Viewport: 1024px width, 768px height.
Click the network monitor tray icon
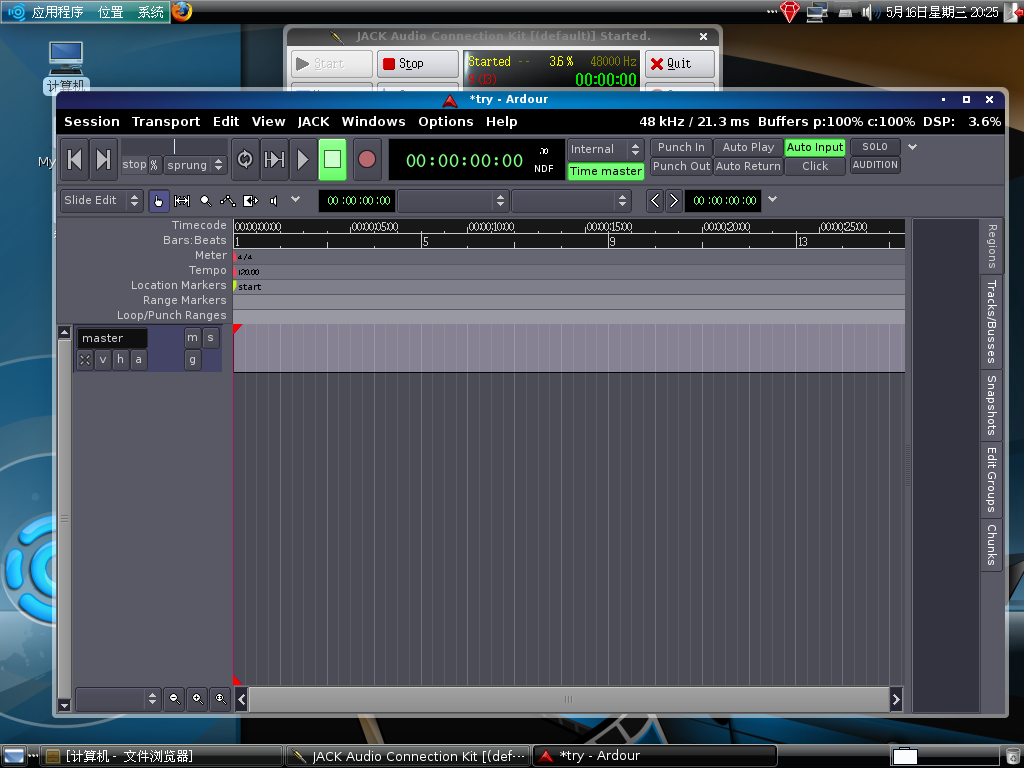pos(817,12)
